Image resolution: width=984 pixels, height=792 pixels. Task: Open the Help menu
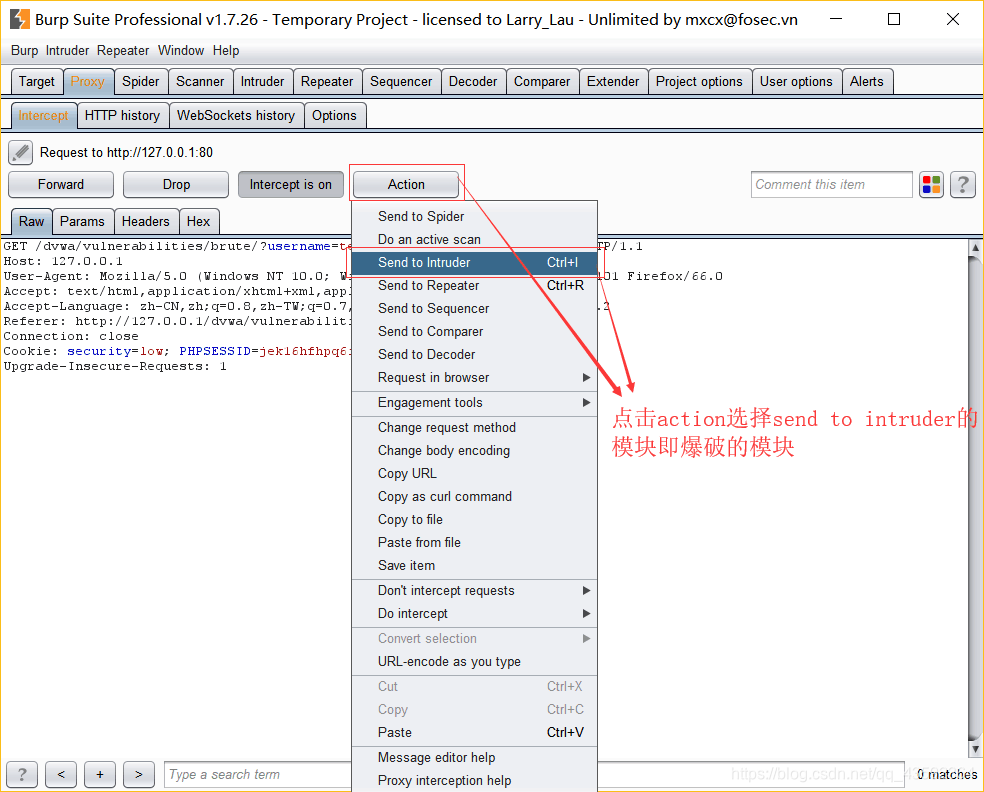click(x=226, y=50)
